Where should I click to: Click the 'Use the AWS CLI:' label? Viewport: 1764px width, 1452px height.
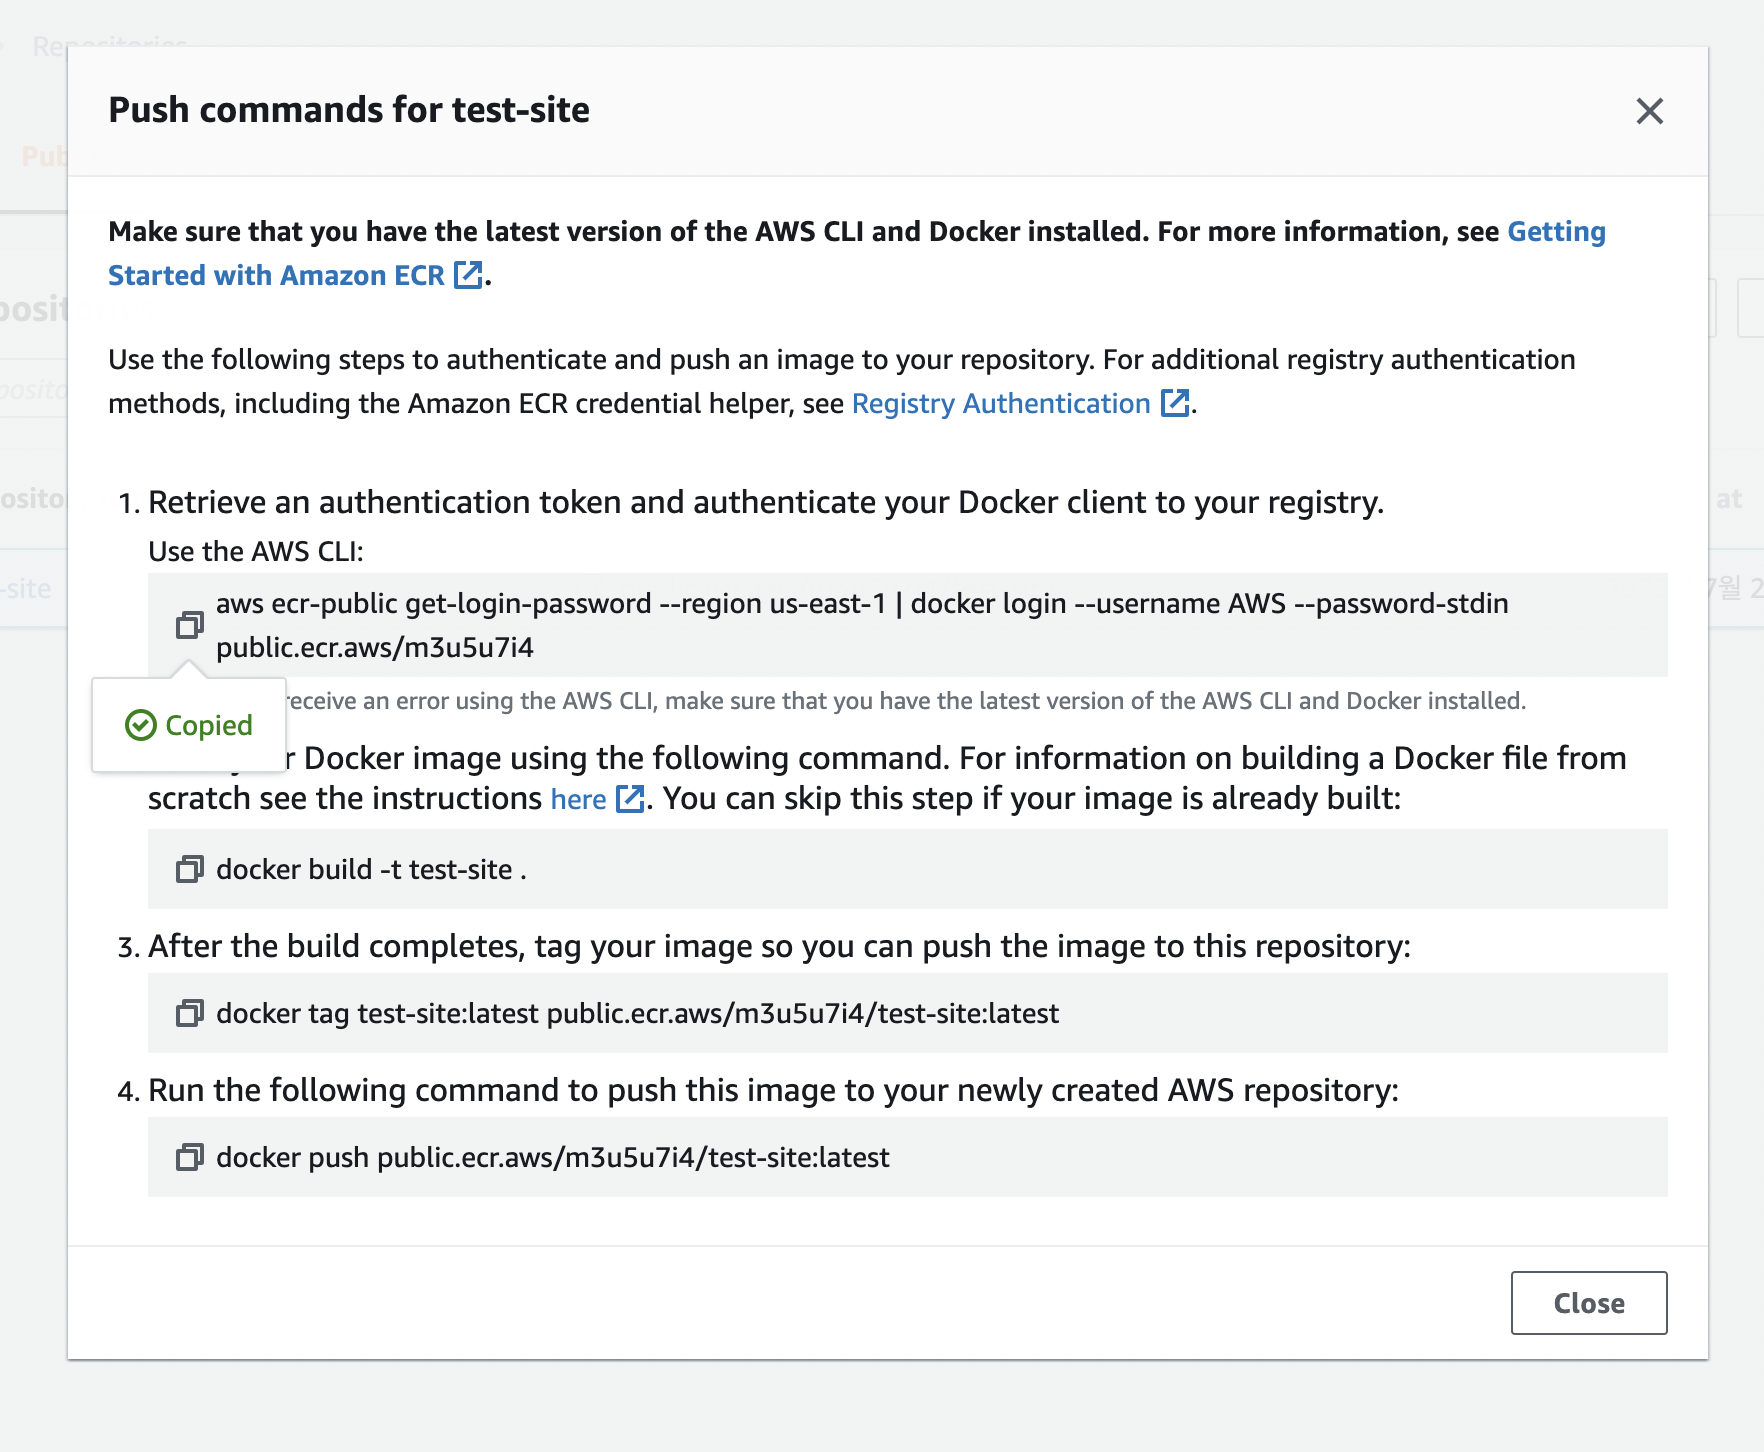tap(256, 551)
